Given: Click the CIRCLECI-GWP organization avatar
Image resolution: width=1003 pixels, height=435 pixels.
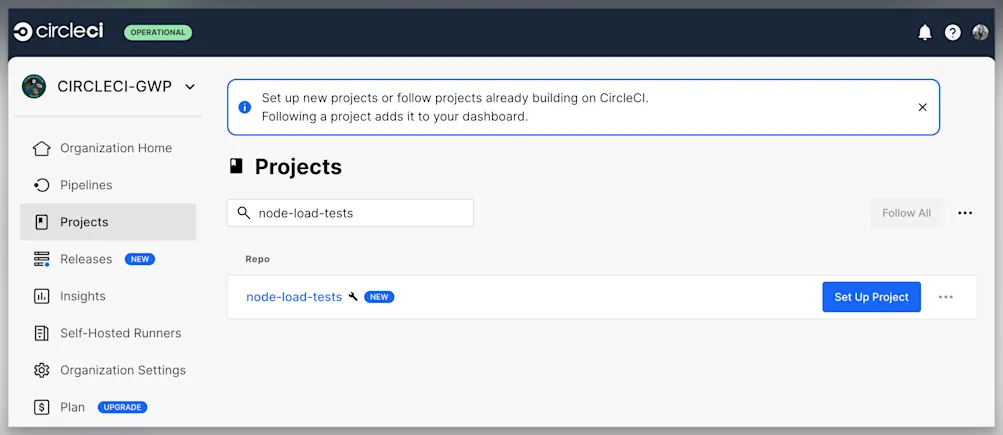Looking at the screenshot, I should [x=34, y=86].
